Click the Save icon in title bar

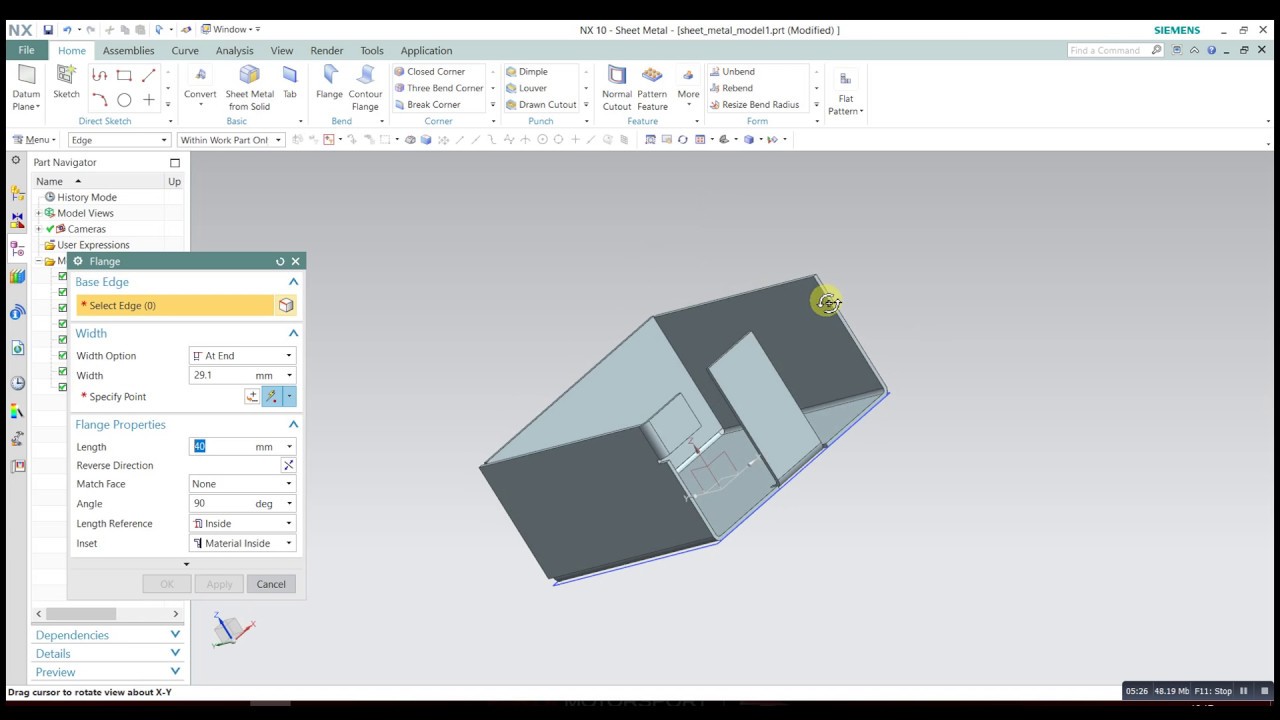click(x=48, y=30)
